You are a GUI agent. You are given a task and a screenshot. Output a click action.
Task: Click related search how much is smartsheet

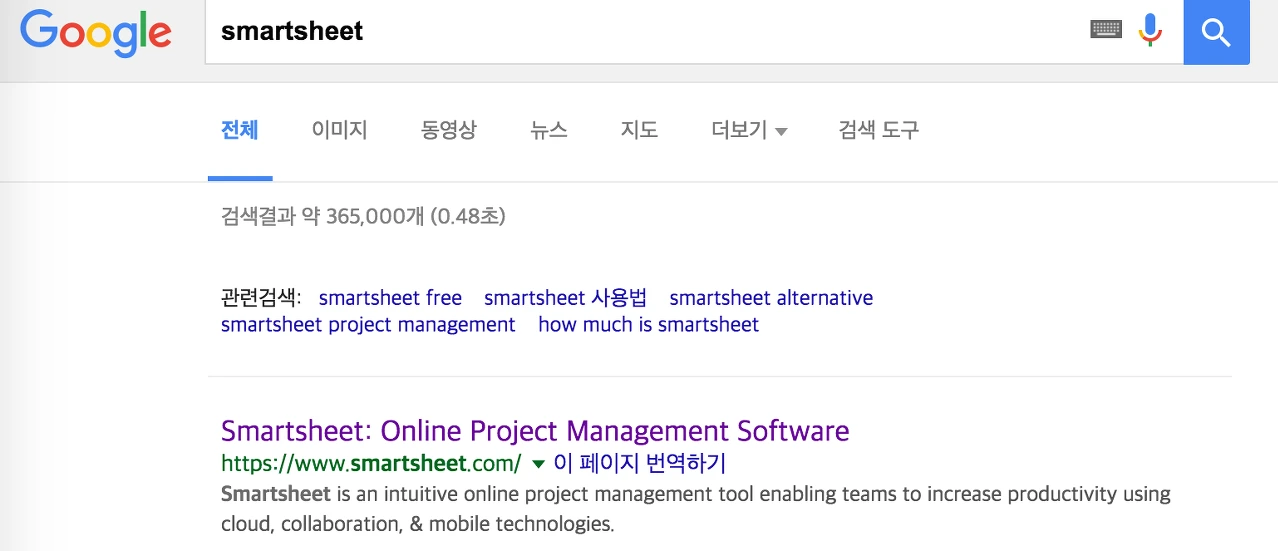pos(648,324)
